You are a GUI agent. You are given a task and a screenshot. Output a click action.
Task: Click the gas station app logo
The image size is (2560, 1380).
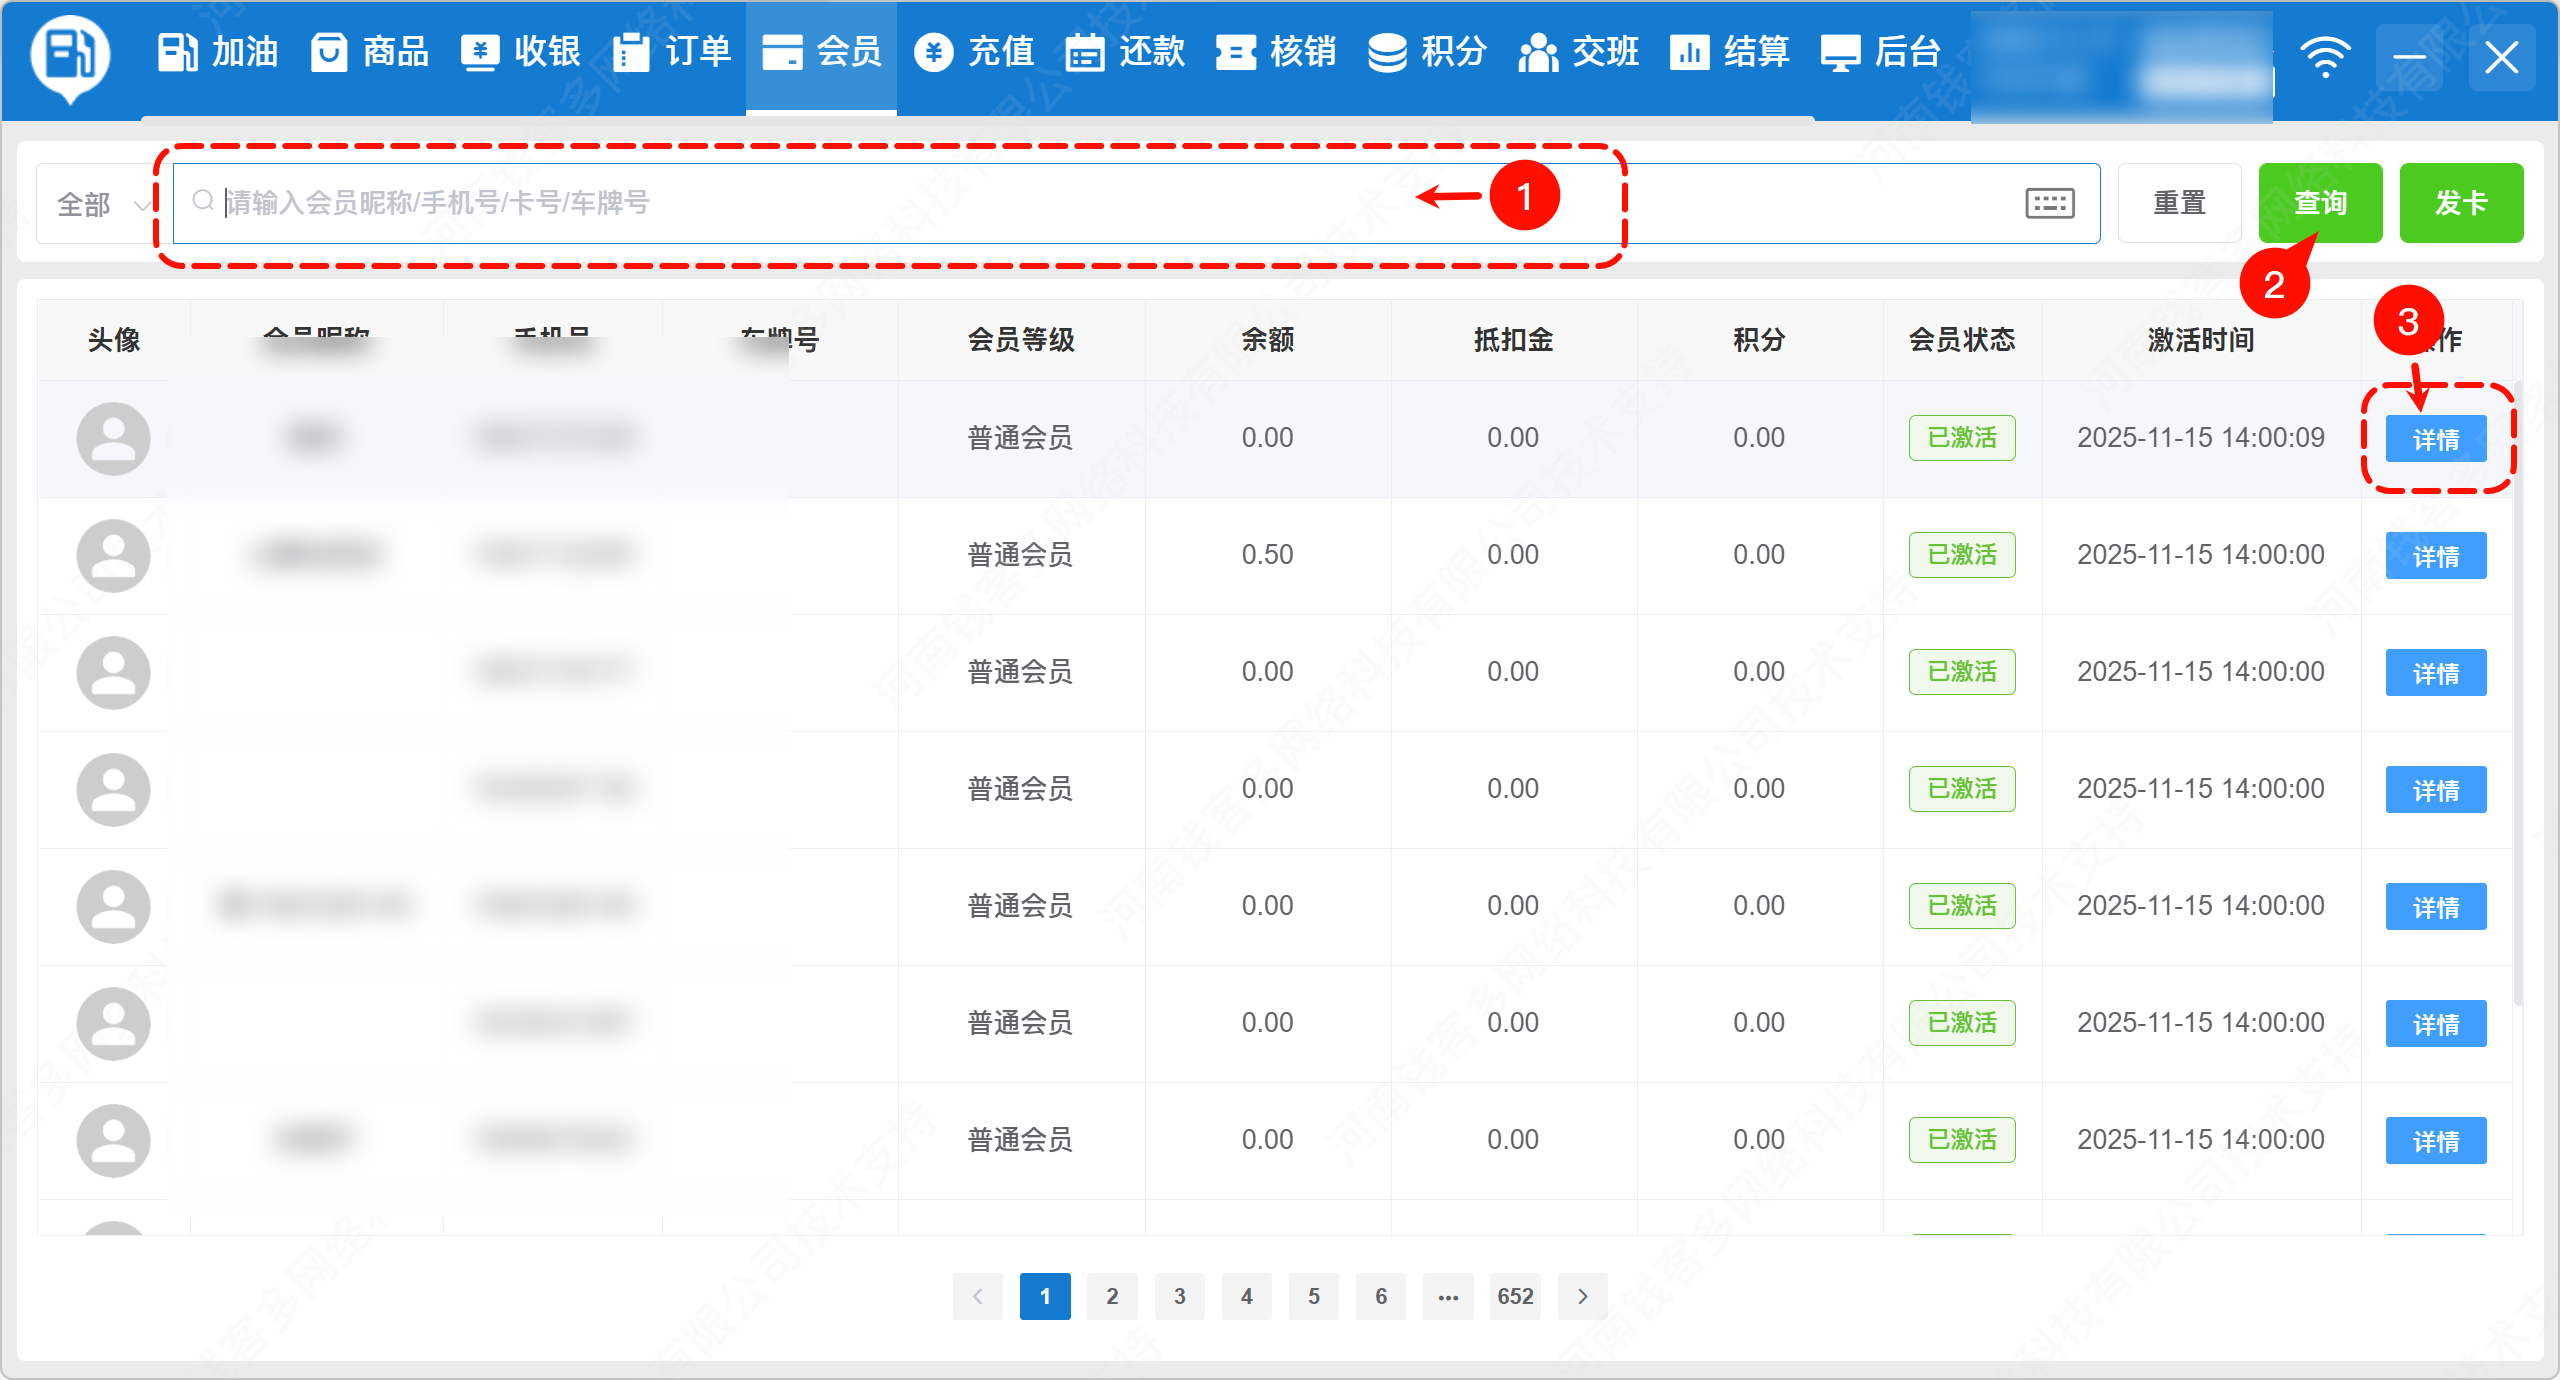click(x=70, y=54)
